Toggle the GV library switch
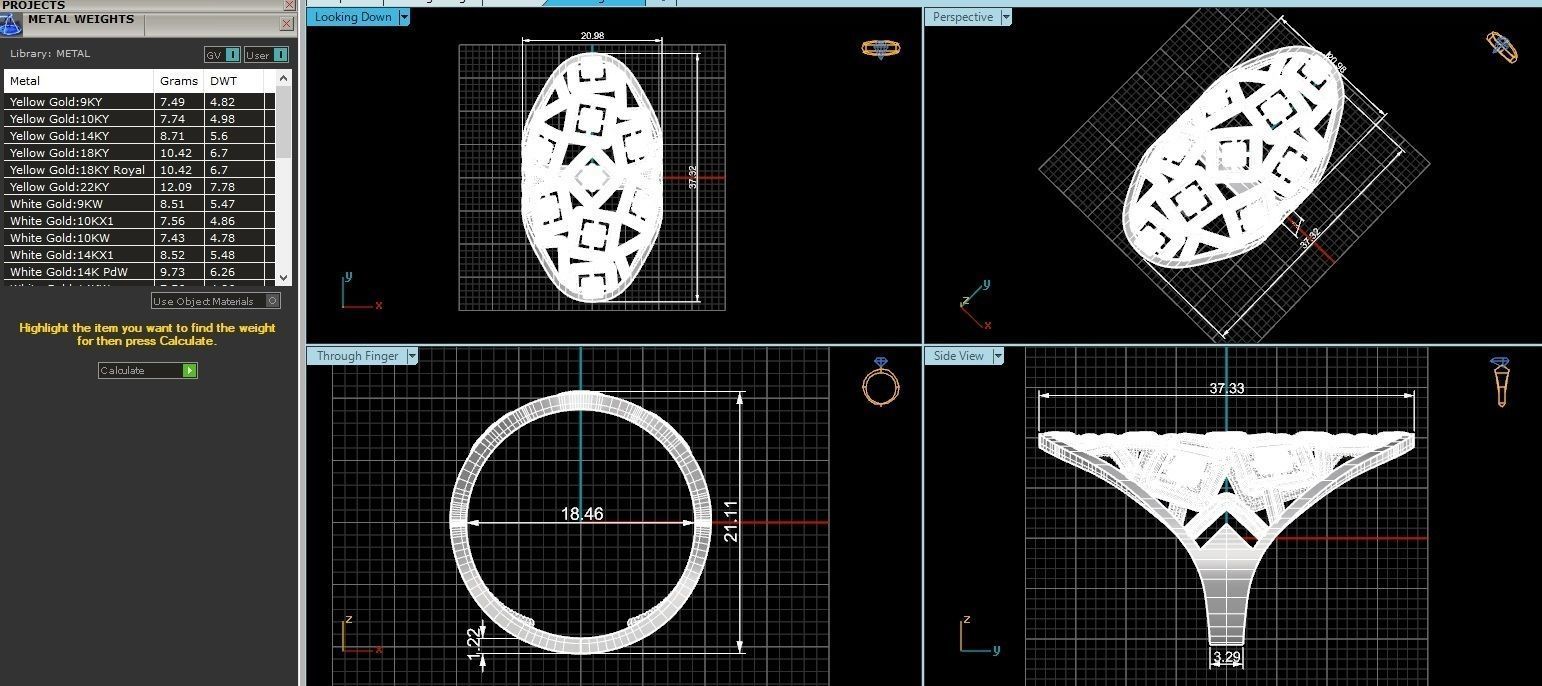 point(222,55)
